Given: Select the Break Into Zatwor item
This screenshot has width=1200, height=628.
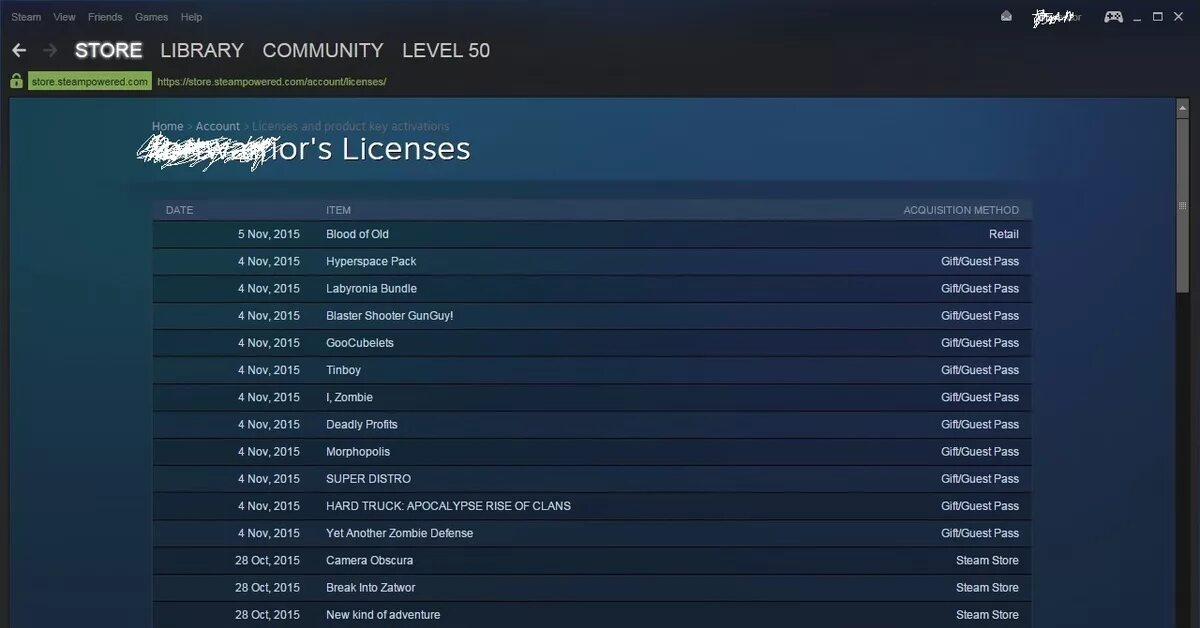Looking at the screenshot, I should tap(370, 587).
